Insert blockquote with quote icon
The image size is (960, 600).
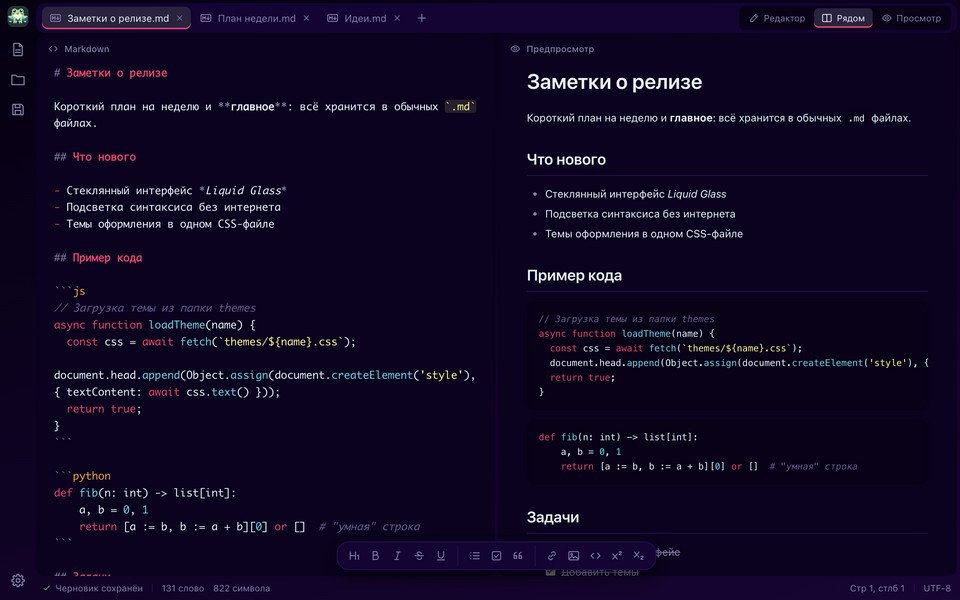(518, 556)
